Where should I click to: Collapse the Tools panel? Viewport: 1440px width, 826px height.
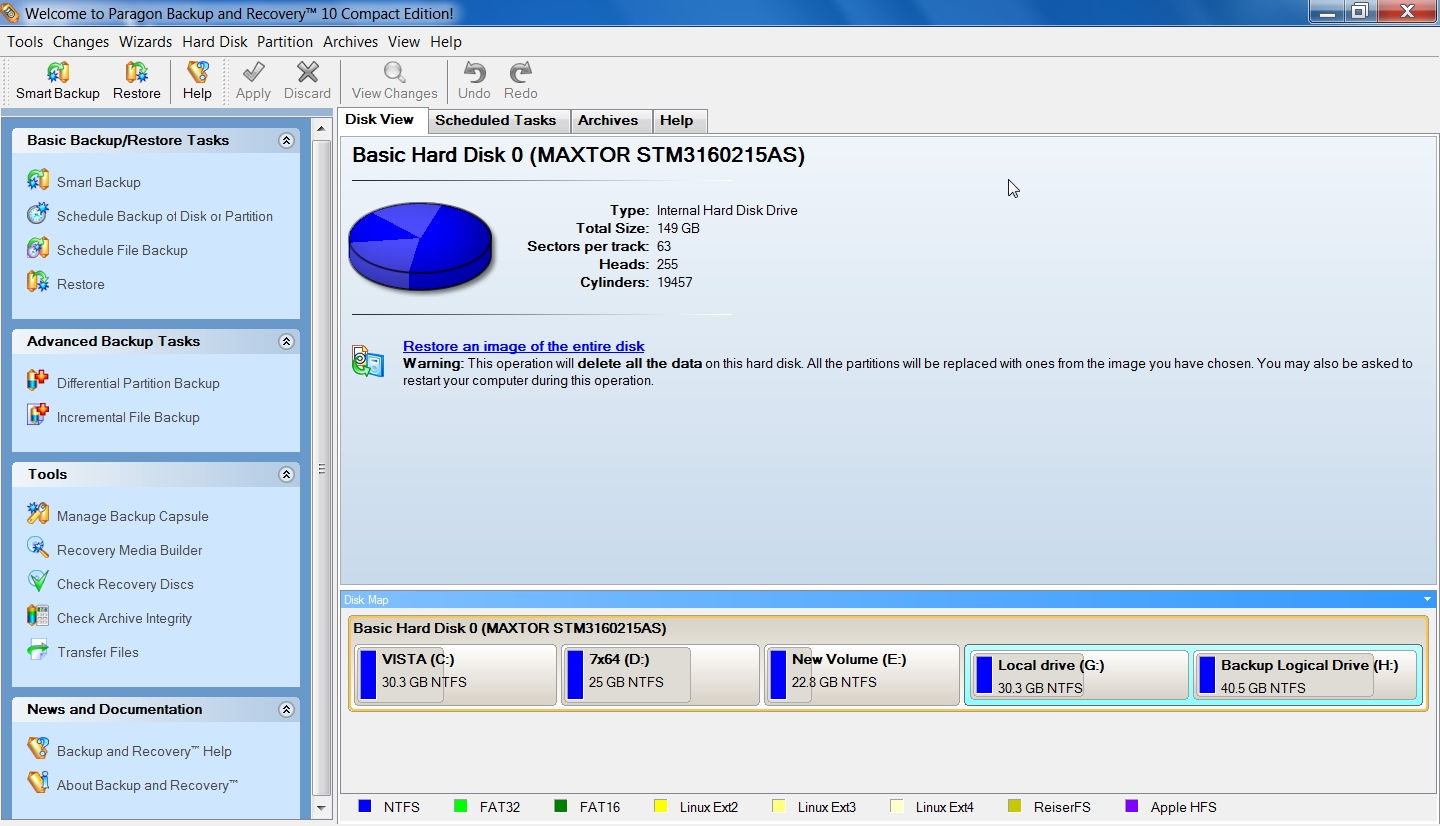coord(286,475)
